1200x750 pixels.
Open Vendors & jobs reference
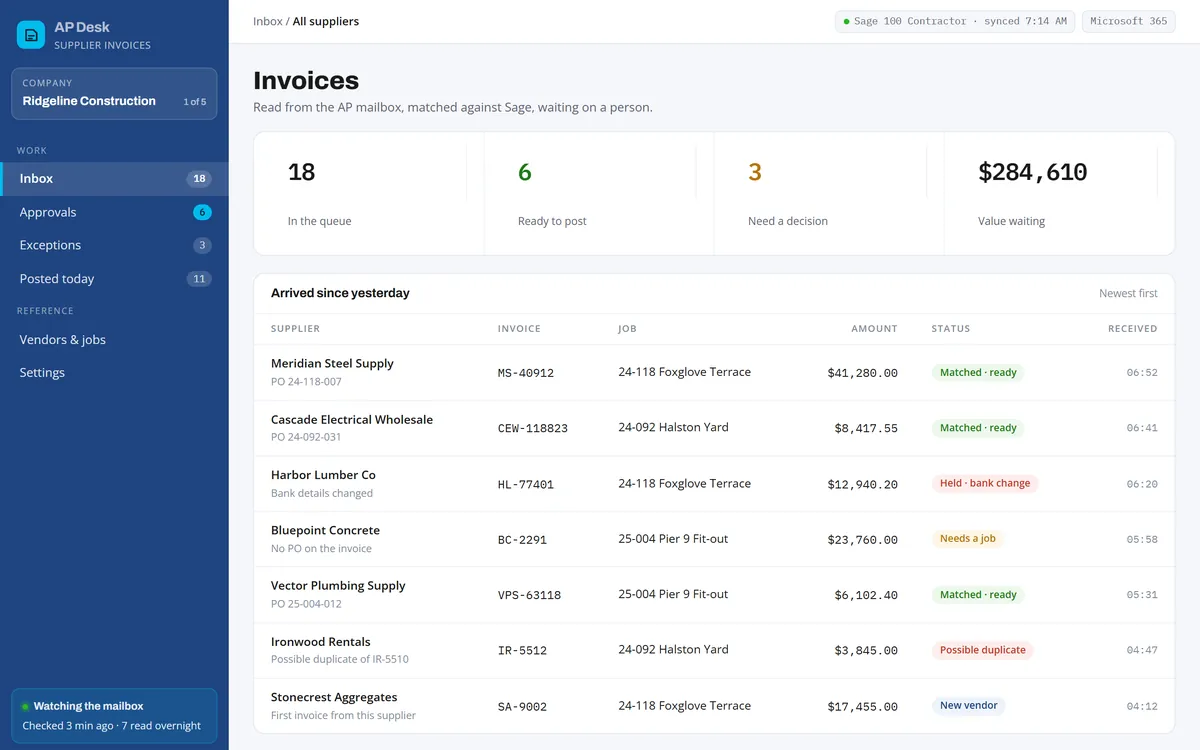coord(114,340)
